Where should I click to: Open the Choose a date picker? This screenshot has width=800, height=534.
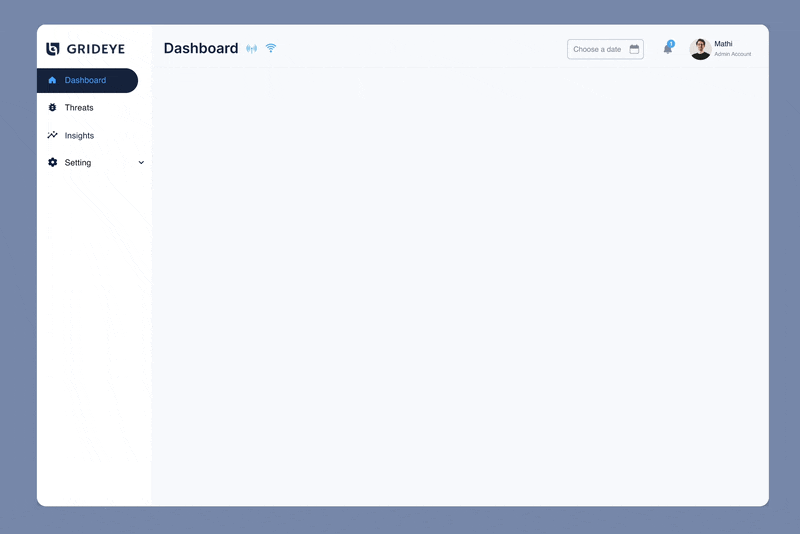click(x=598, y=49)
